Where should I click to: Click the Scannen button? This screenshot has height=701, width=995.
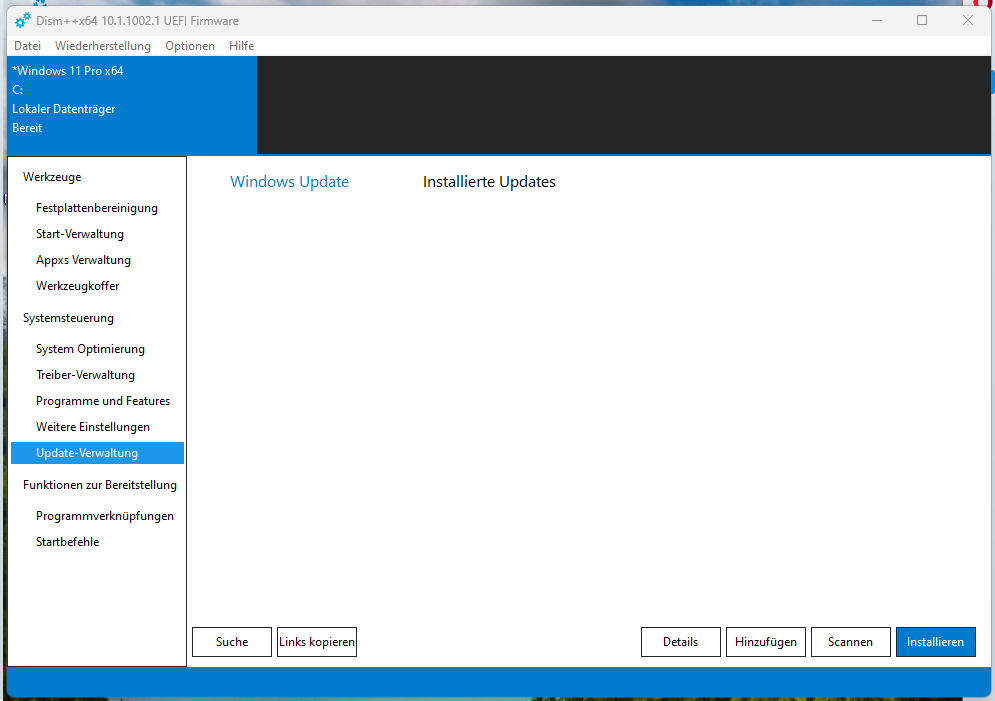click(850, 642)
